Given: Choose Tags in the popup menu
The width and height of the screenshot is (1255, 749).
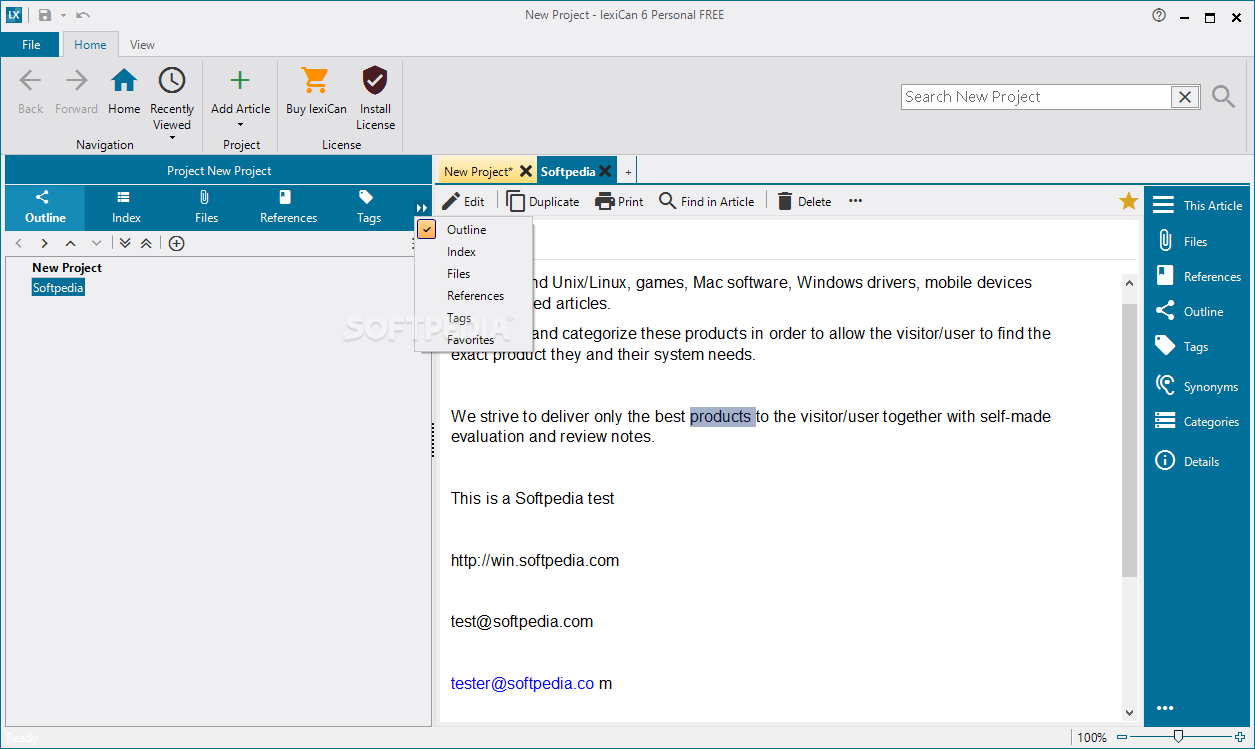Looking at the screenshot, I should point(474,318).
